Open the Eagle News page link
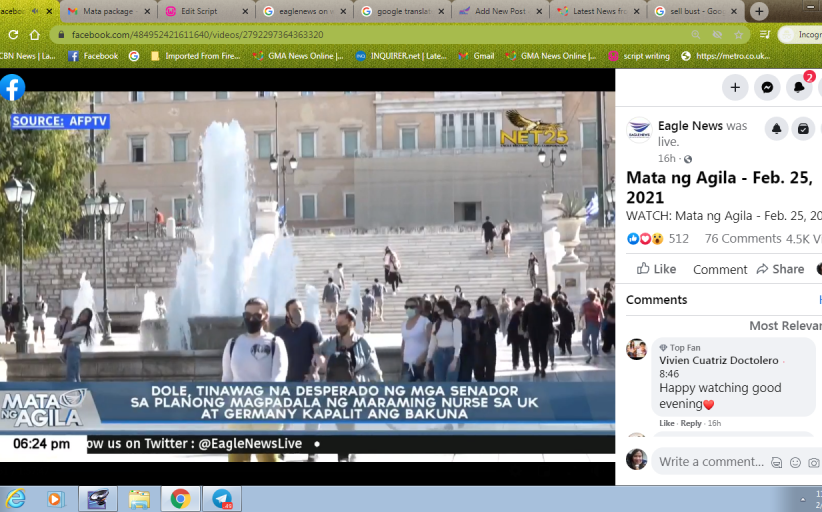Screen dimensions: 822x512 click(690, 126)
